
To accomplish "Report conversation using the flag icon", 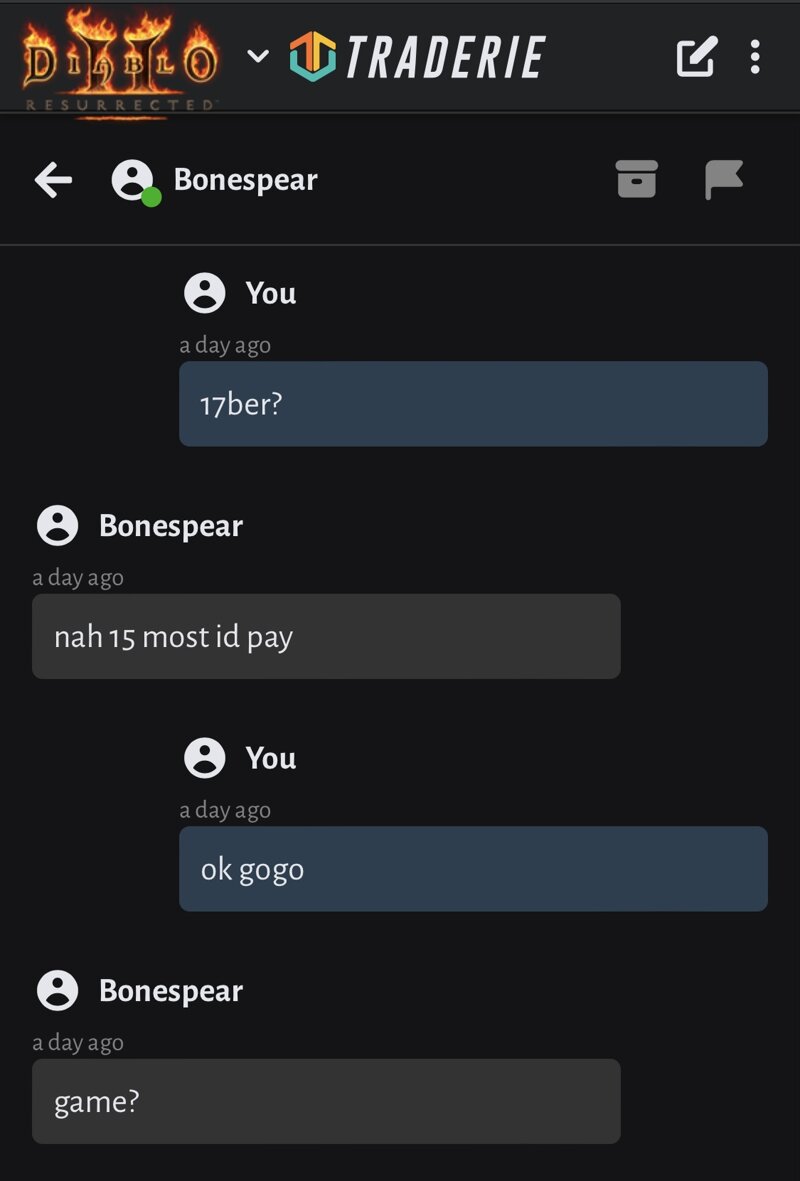I will click(x=724, y=179).
